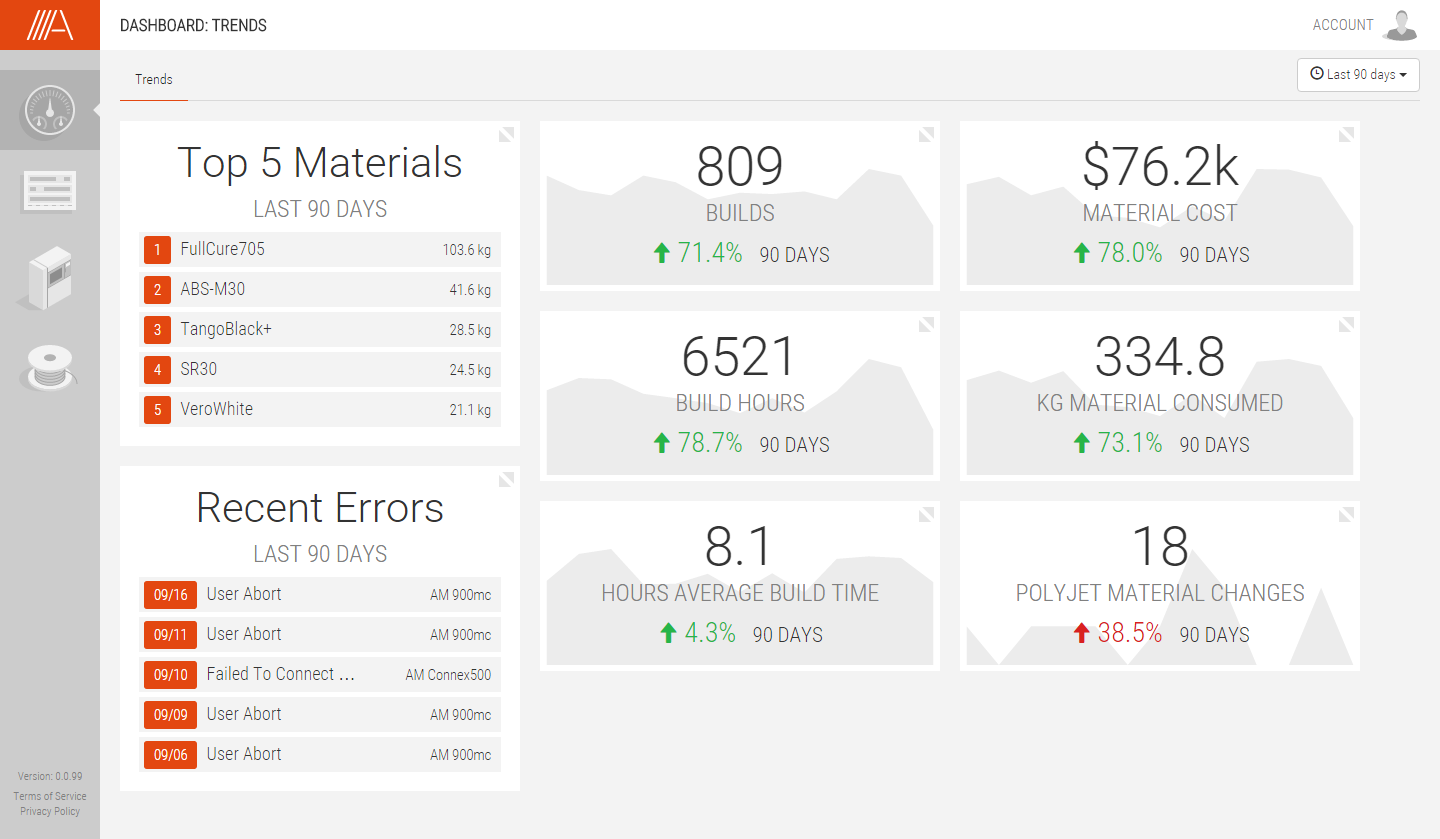Viewport: 1440px width, 839px height.
Task: Click green arrow beside 78.0% material cost
Action: click(1080, 254)
